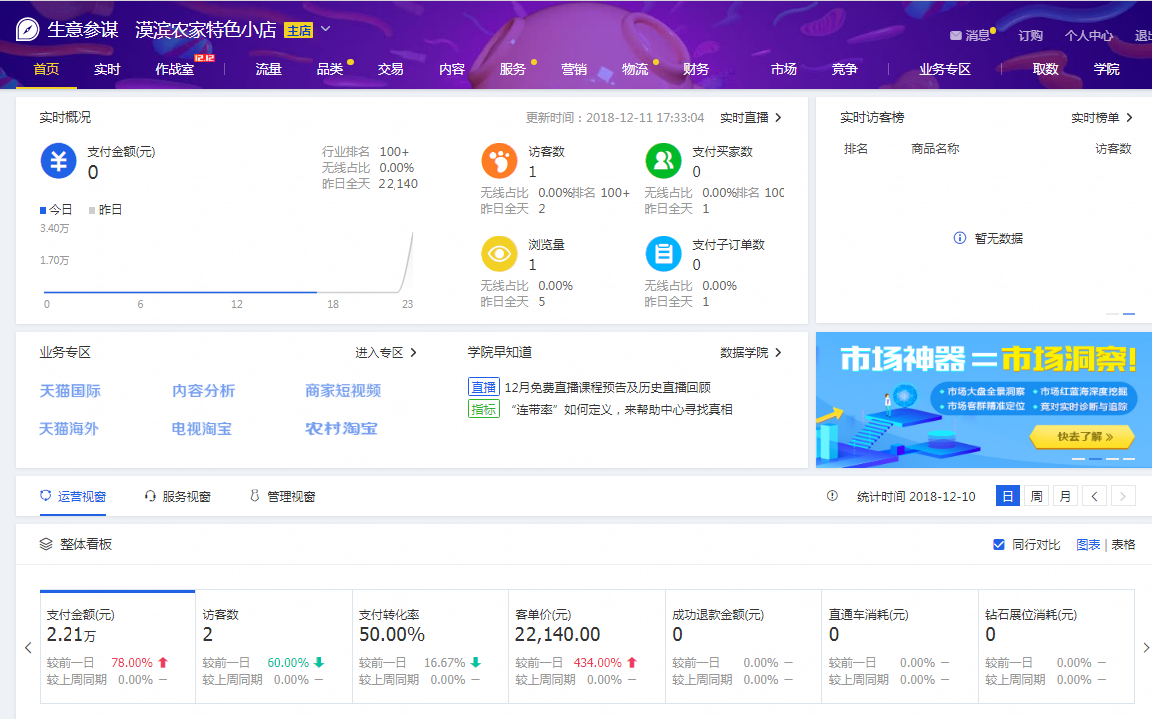Screen dimensions: 1152x719
Task: Click the blue 支付子订单数 document icon
Action: (x=663, y=254)
